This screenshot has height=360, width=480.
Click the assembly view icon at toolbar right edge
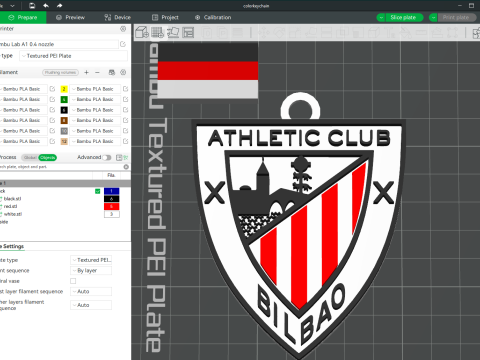[x=477, y=33]
